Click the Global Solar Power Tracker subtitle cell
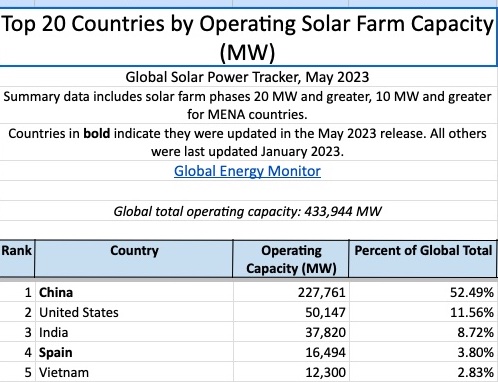Viewport: 498px width, 382px height. point(248,77)
